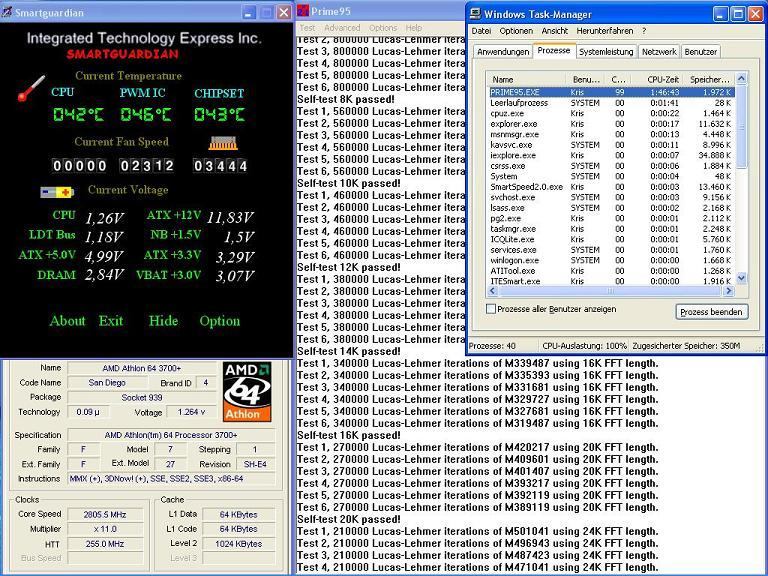Minimize the Smartguardian window
This screenshot has height=576, width=768.
[249, 12]
